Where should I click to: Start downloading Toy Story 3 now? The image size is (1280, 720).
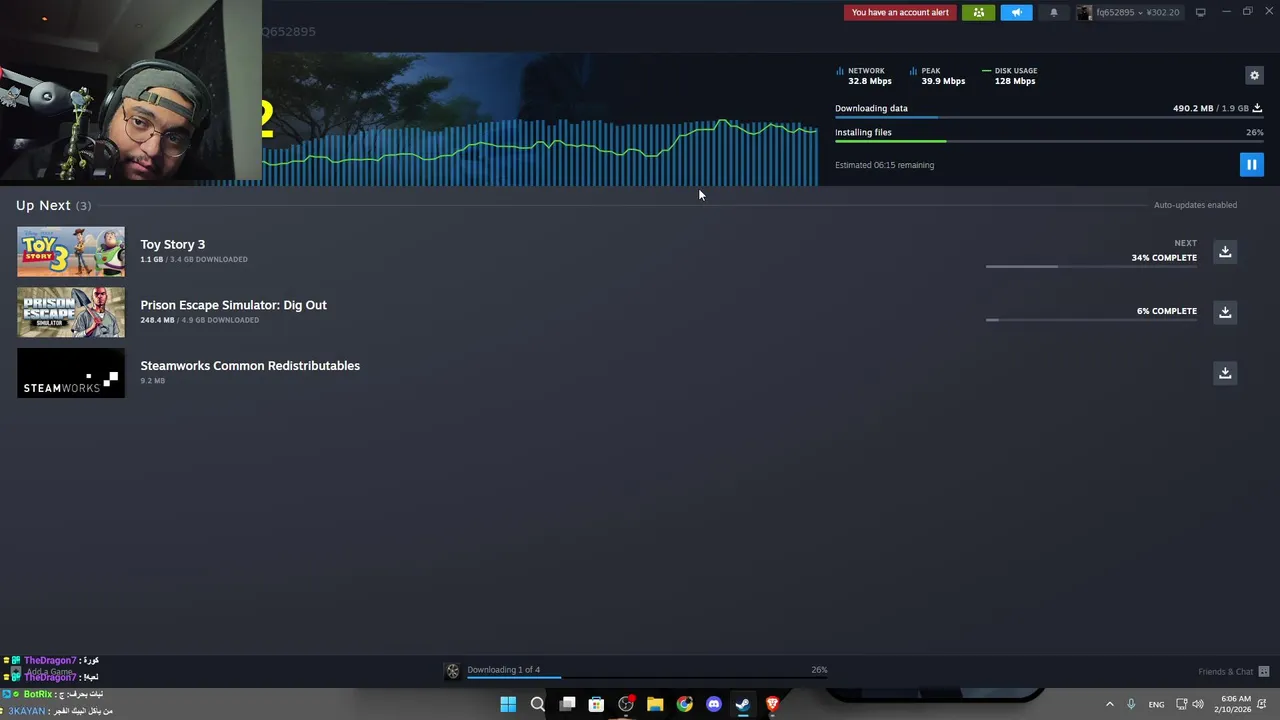(1225, 252)
